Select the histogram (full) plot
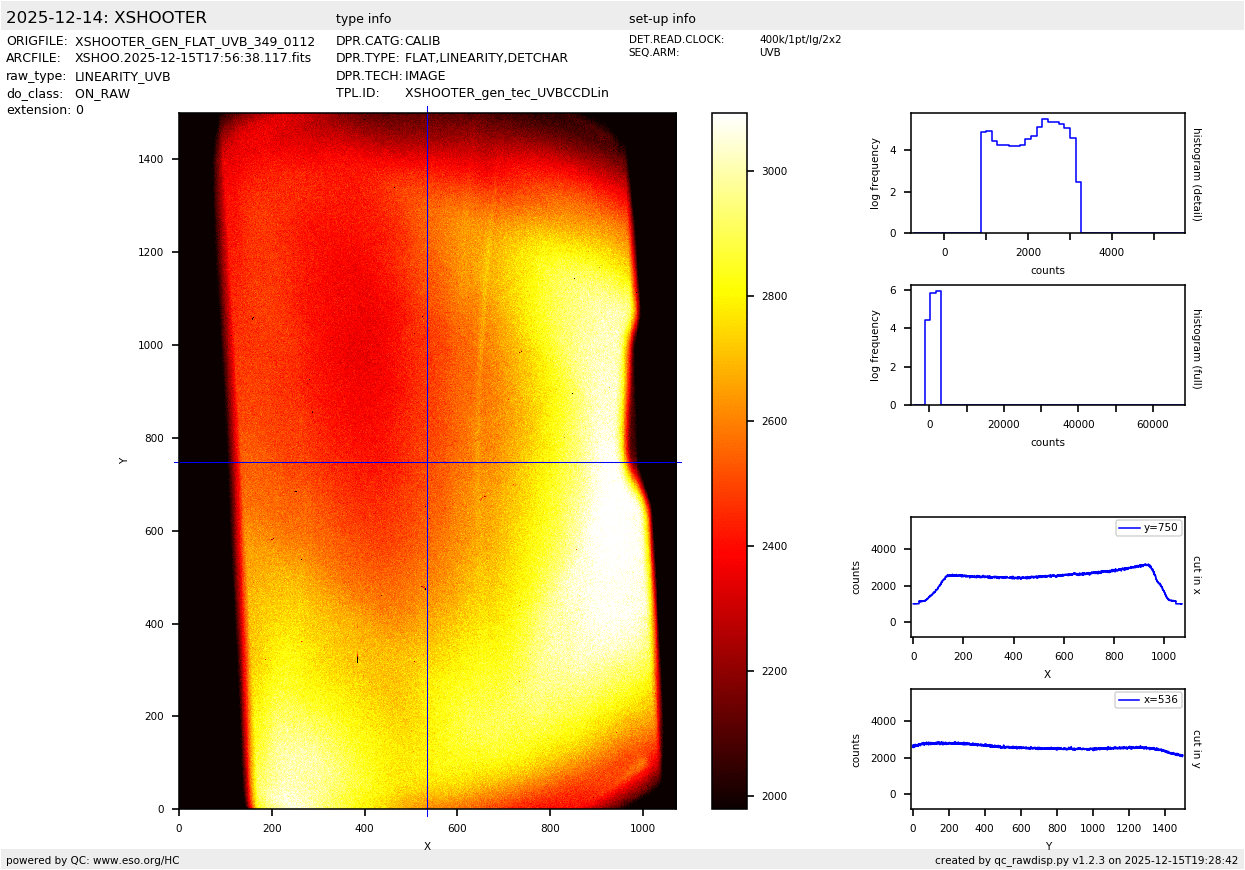Viewport: 1245px width, 870px height. pyautogui.click(x=1047, y=345)
